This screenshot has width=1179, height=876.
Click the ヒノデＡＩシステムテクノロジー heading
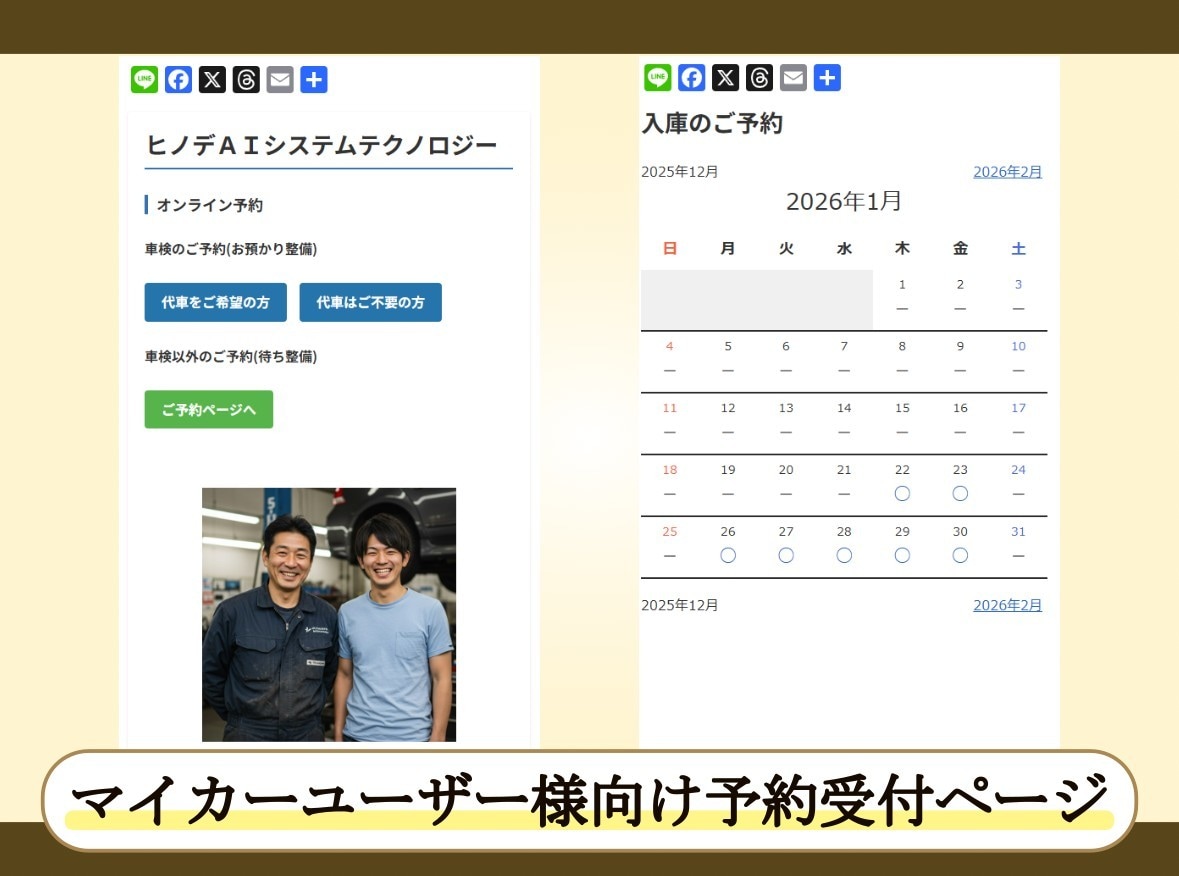[x=321, y=145]
